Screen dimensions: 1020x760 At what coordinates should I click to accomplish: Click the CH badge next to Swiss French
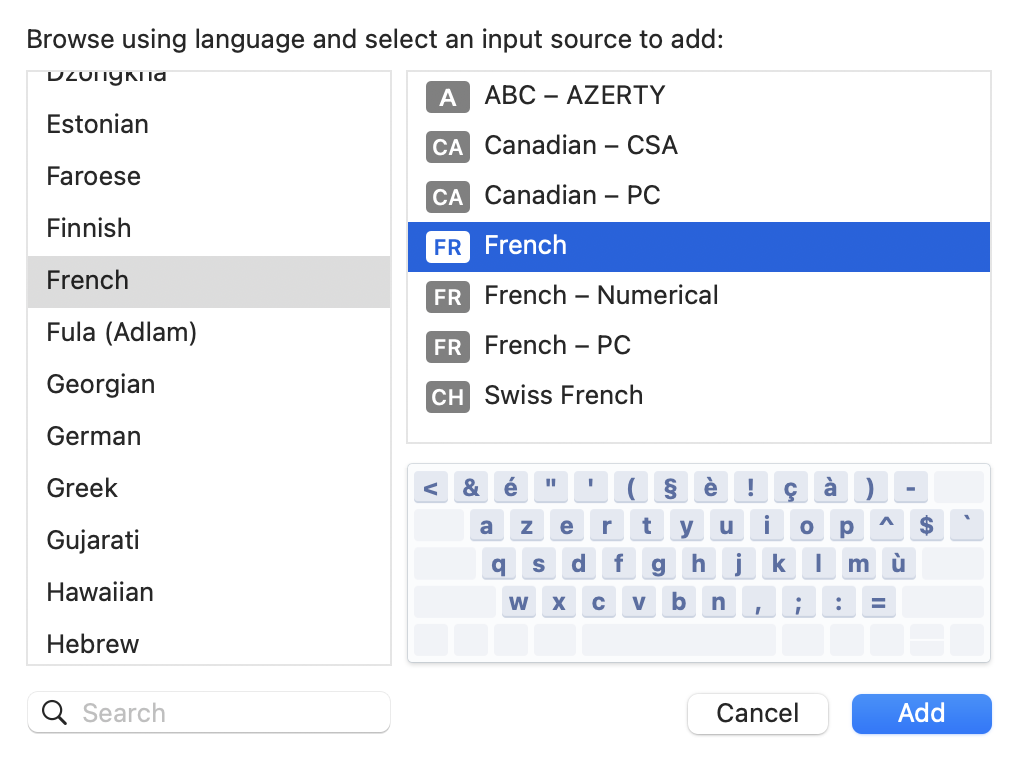[447, 396]
